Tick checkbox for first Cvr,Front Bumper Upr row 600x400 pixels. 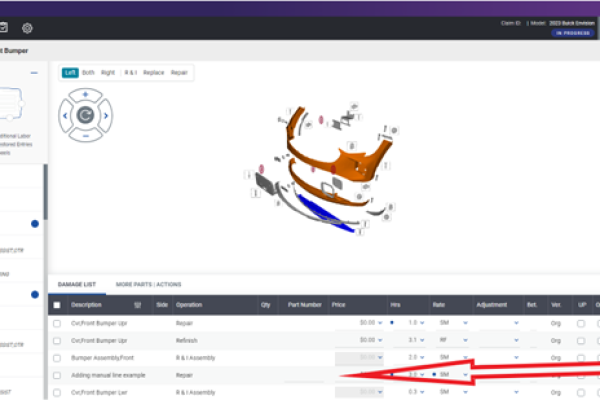[57, 323]
